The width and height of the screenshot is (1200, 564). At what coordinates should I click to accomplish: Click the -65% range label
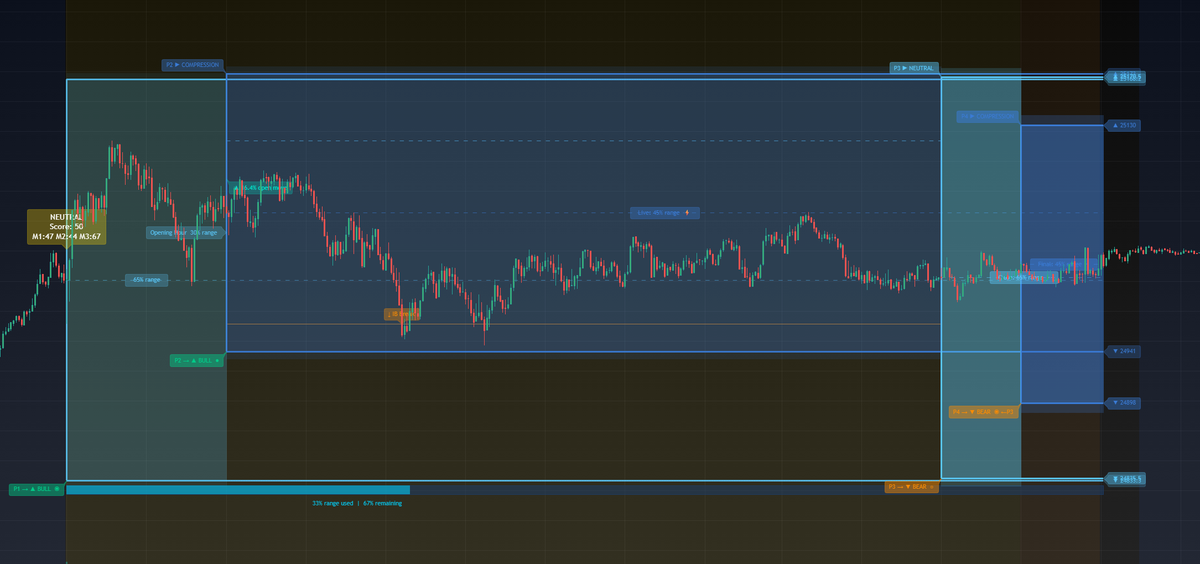coord(146,280)
